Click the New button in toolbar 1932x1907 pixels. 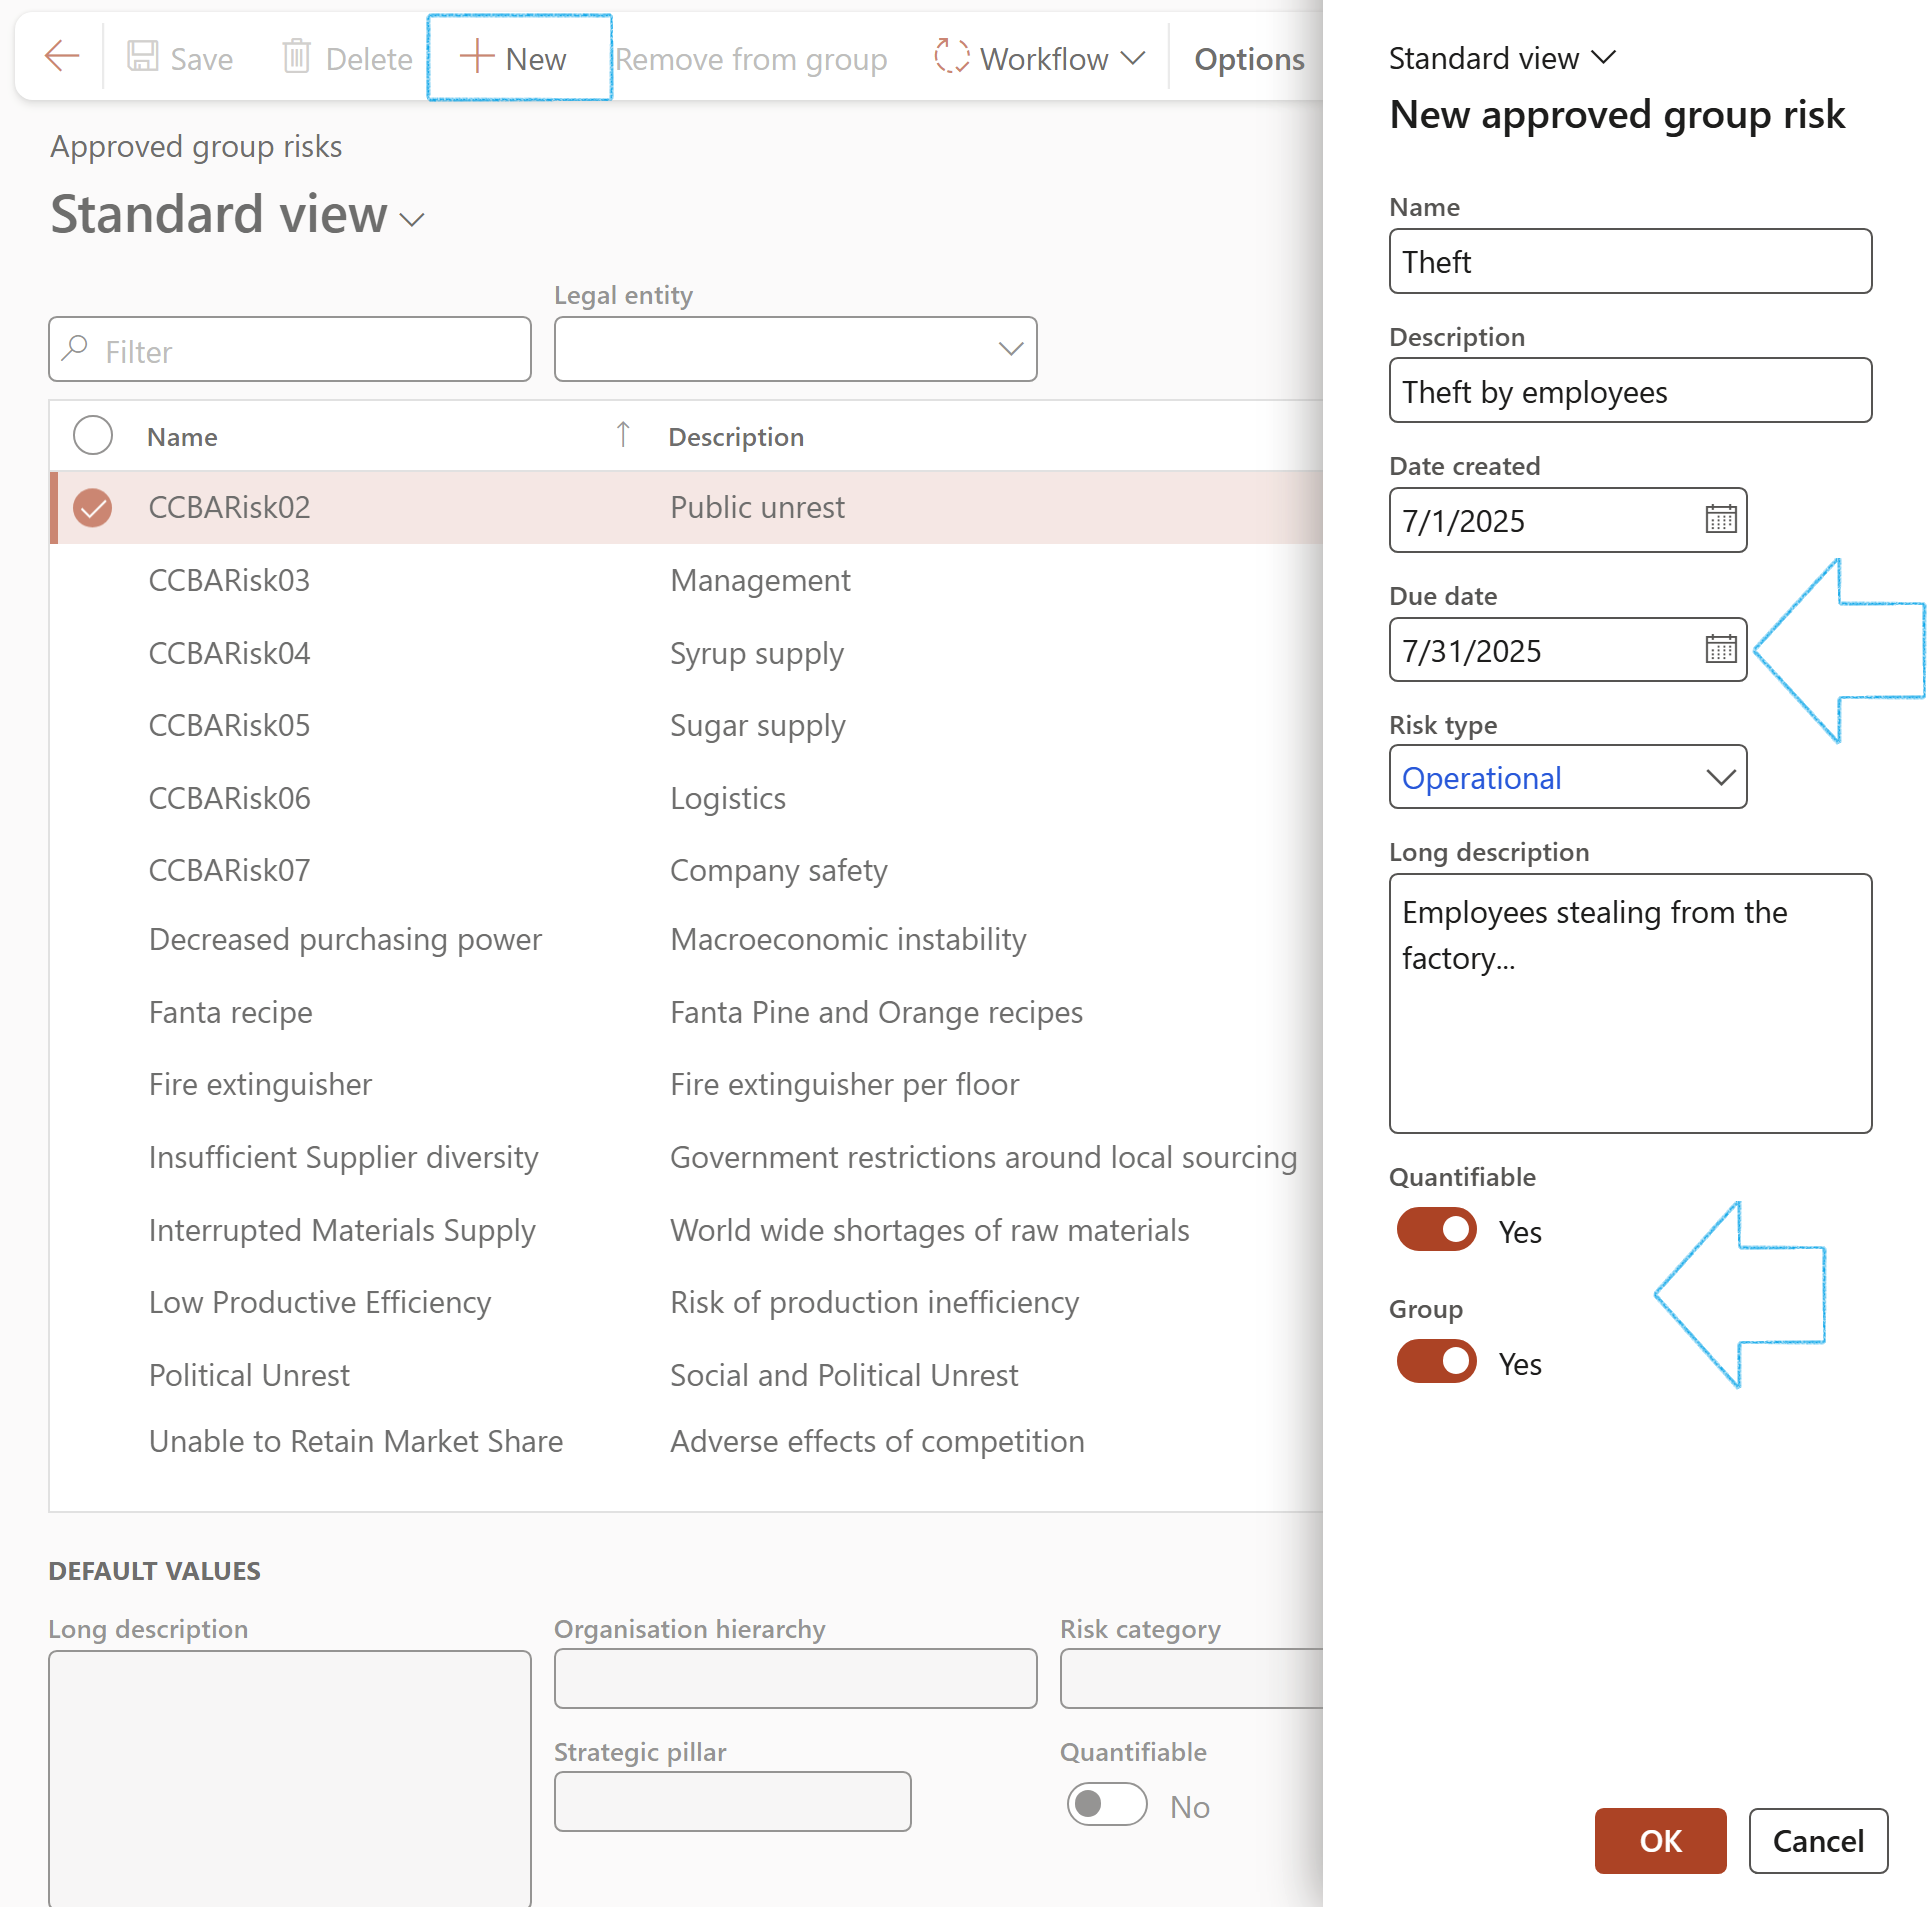coord(518,59)
